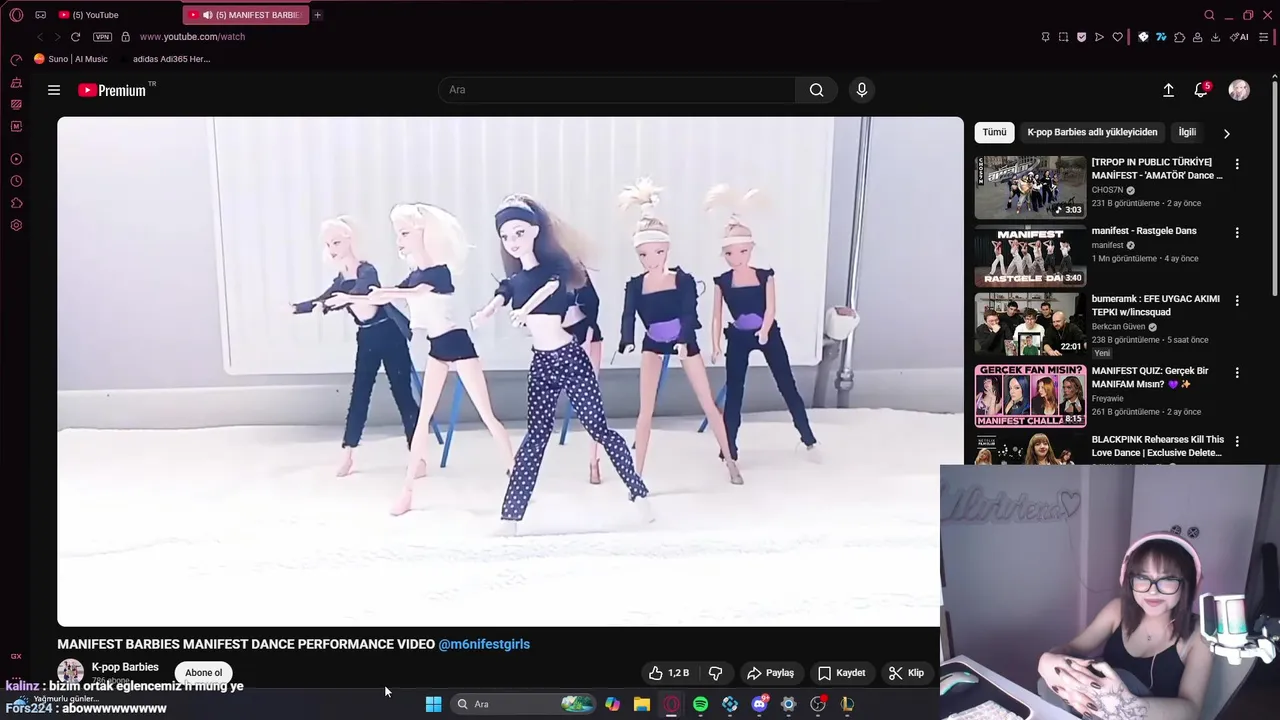1280x720 pixels.
Task: Switch to the (5) YouTube tab
Action: [115, 15]
